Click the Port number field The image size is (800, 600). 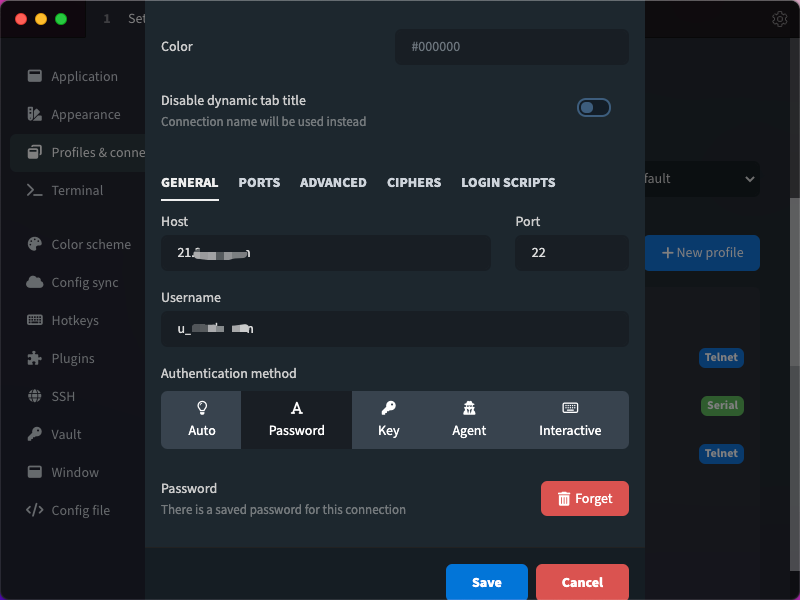pyautogui.click(x=571, y=253)
